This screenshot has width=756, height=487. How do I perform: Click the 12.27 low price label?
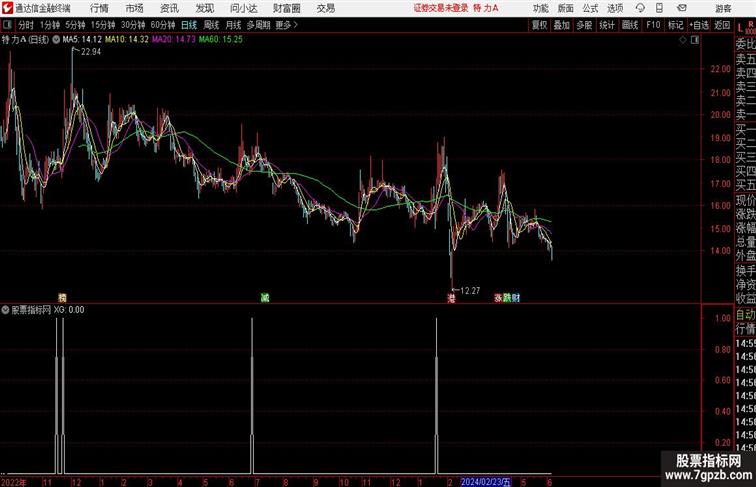470,291
